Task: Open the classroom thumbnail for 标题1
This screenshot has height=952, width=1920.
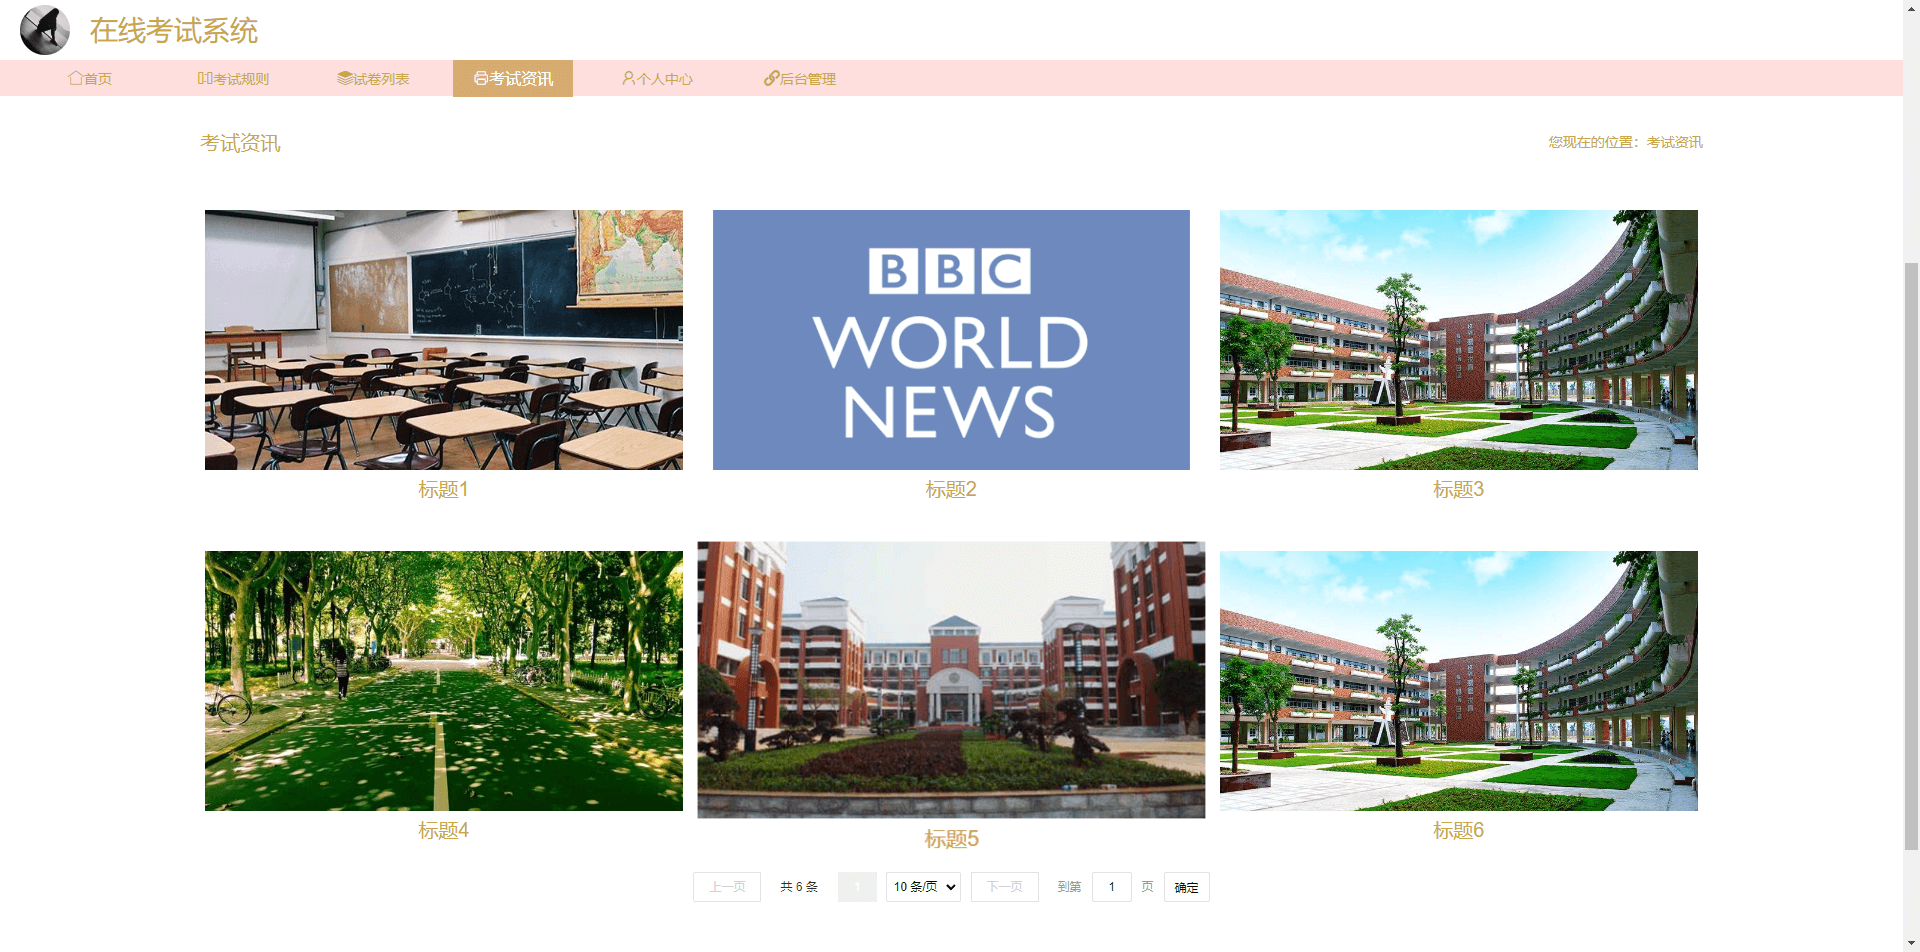Action: [444, 340]
